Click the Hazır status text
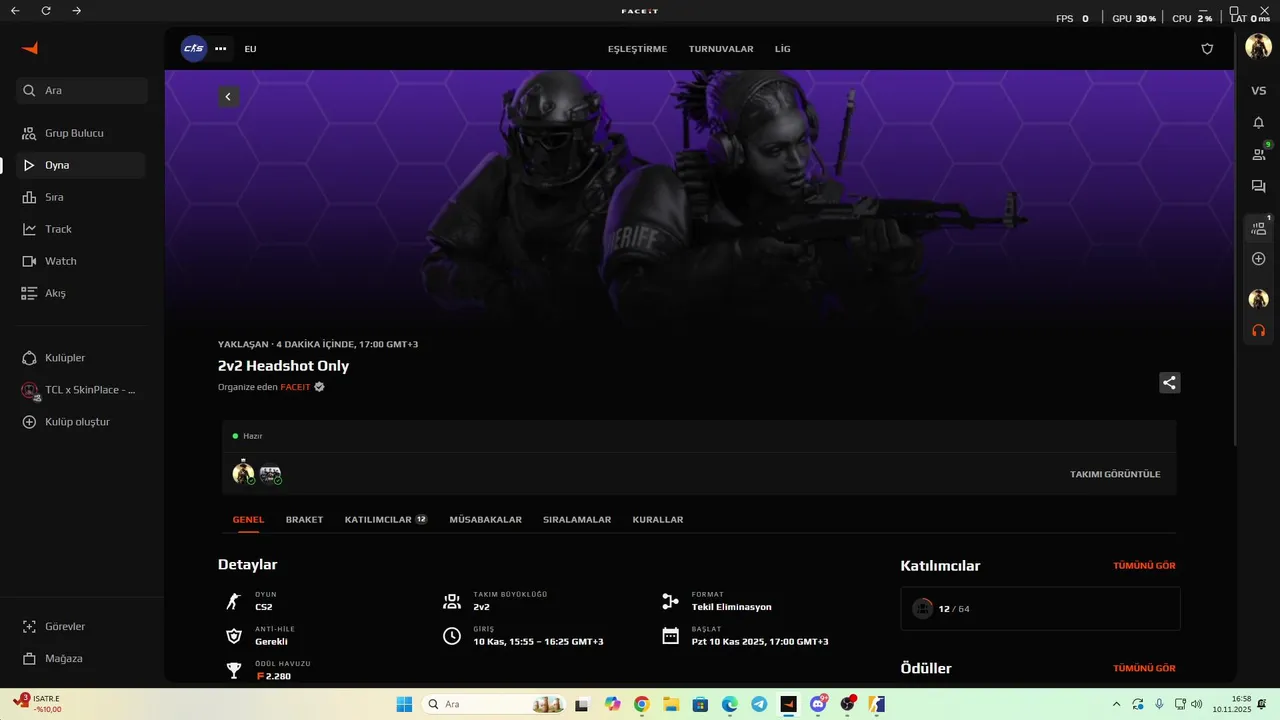The width and height of the screenshot is (1280, 720). [x=252, y=436]
